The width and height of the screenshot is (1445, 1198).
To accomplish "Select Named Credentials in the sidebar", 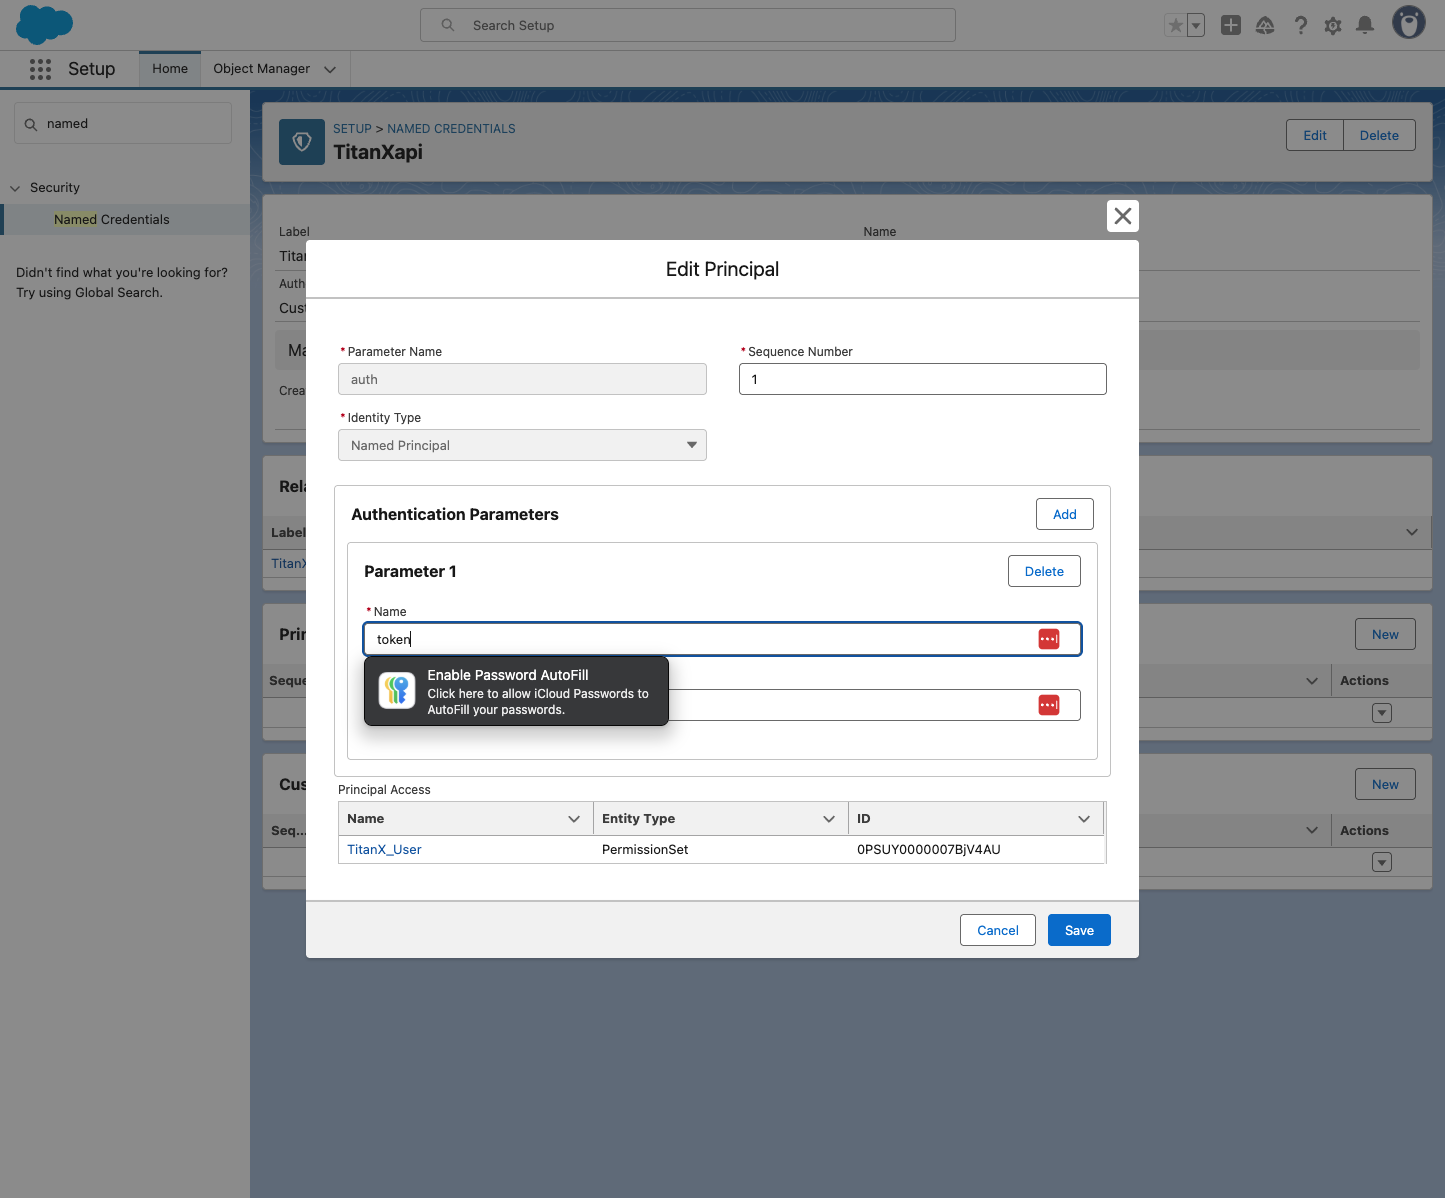I will 112,220.
